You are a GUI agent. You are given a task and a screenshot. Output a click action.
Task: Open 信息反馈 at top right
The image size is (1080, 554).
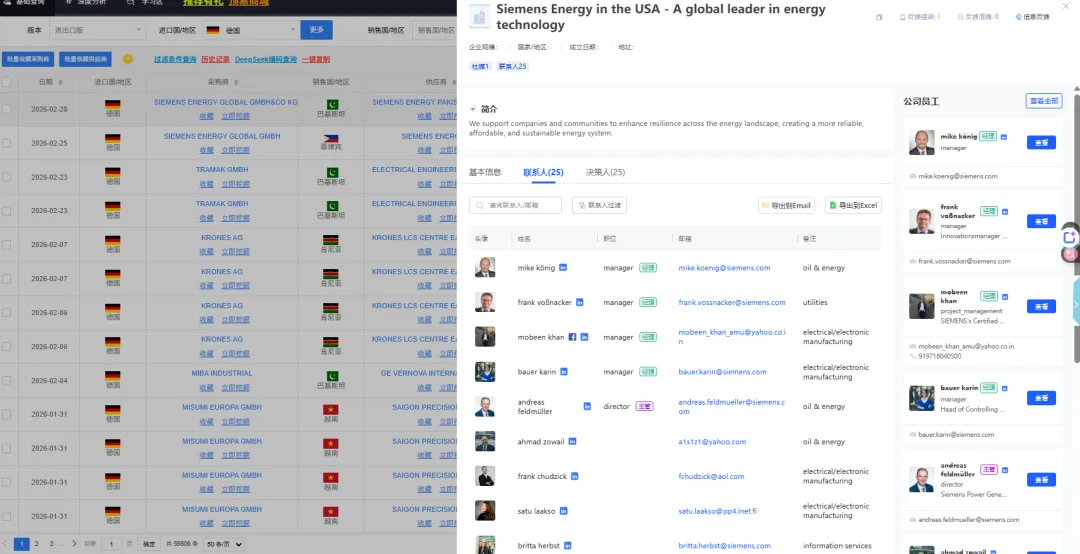[1032, 17]
